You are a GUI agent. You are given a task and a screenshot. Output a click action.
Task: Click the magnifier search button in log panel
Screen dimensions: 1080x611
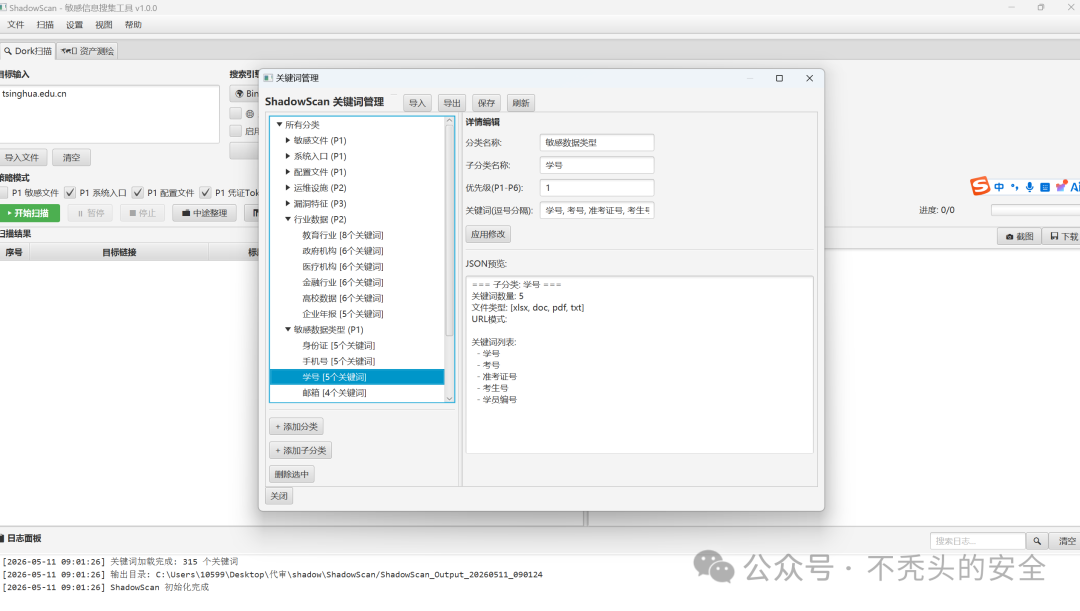coord(1037,541)
